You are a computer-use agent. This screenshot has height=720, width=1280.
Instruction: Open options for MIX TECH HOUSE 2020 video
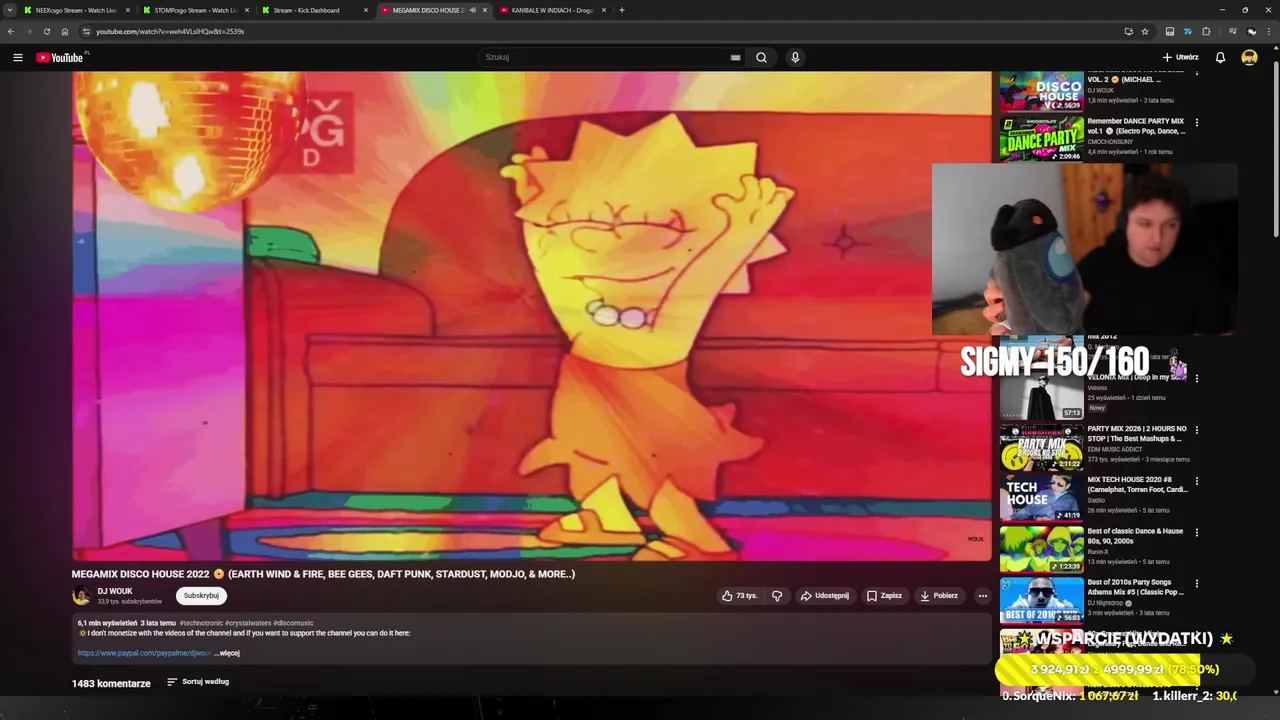[1196, 481]
